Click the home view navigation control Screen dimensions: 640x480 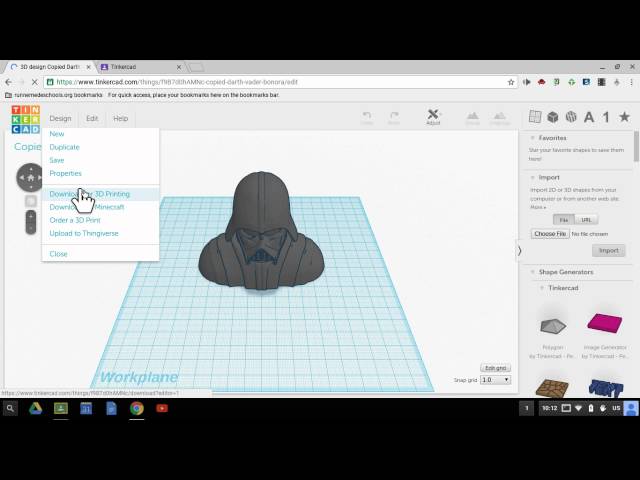pyautogui.click(x=31, y=178)
